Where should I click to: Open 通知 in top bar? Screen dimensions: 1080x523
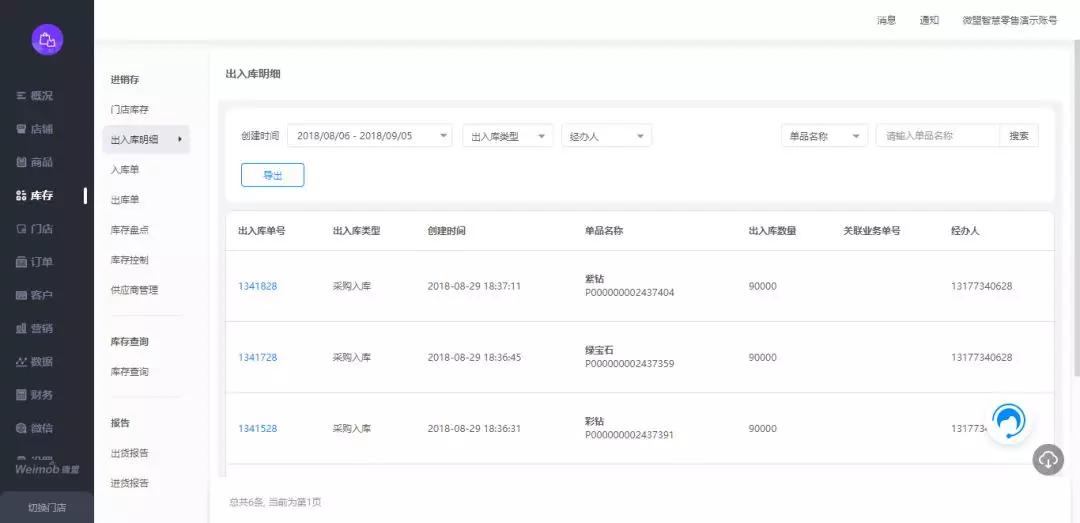pyautogui.click(x=929, y=21)
